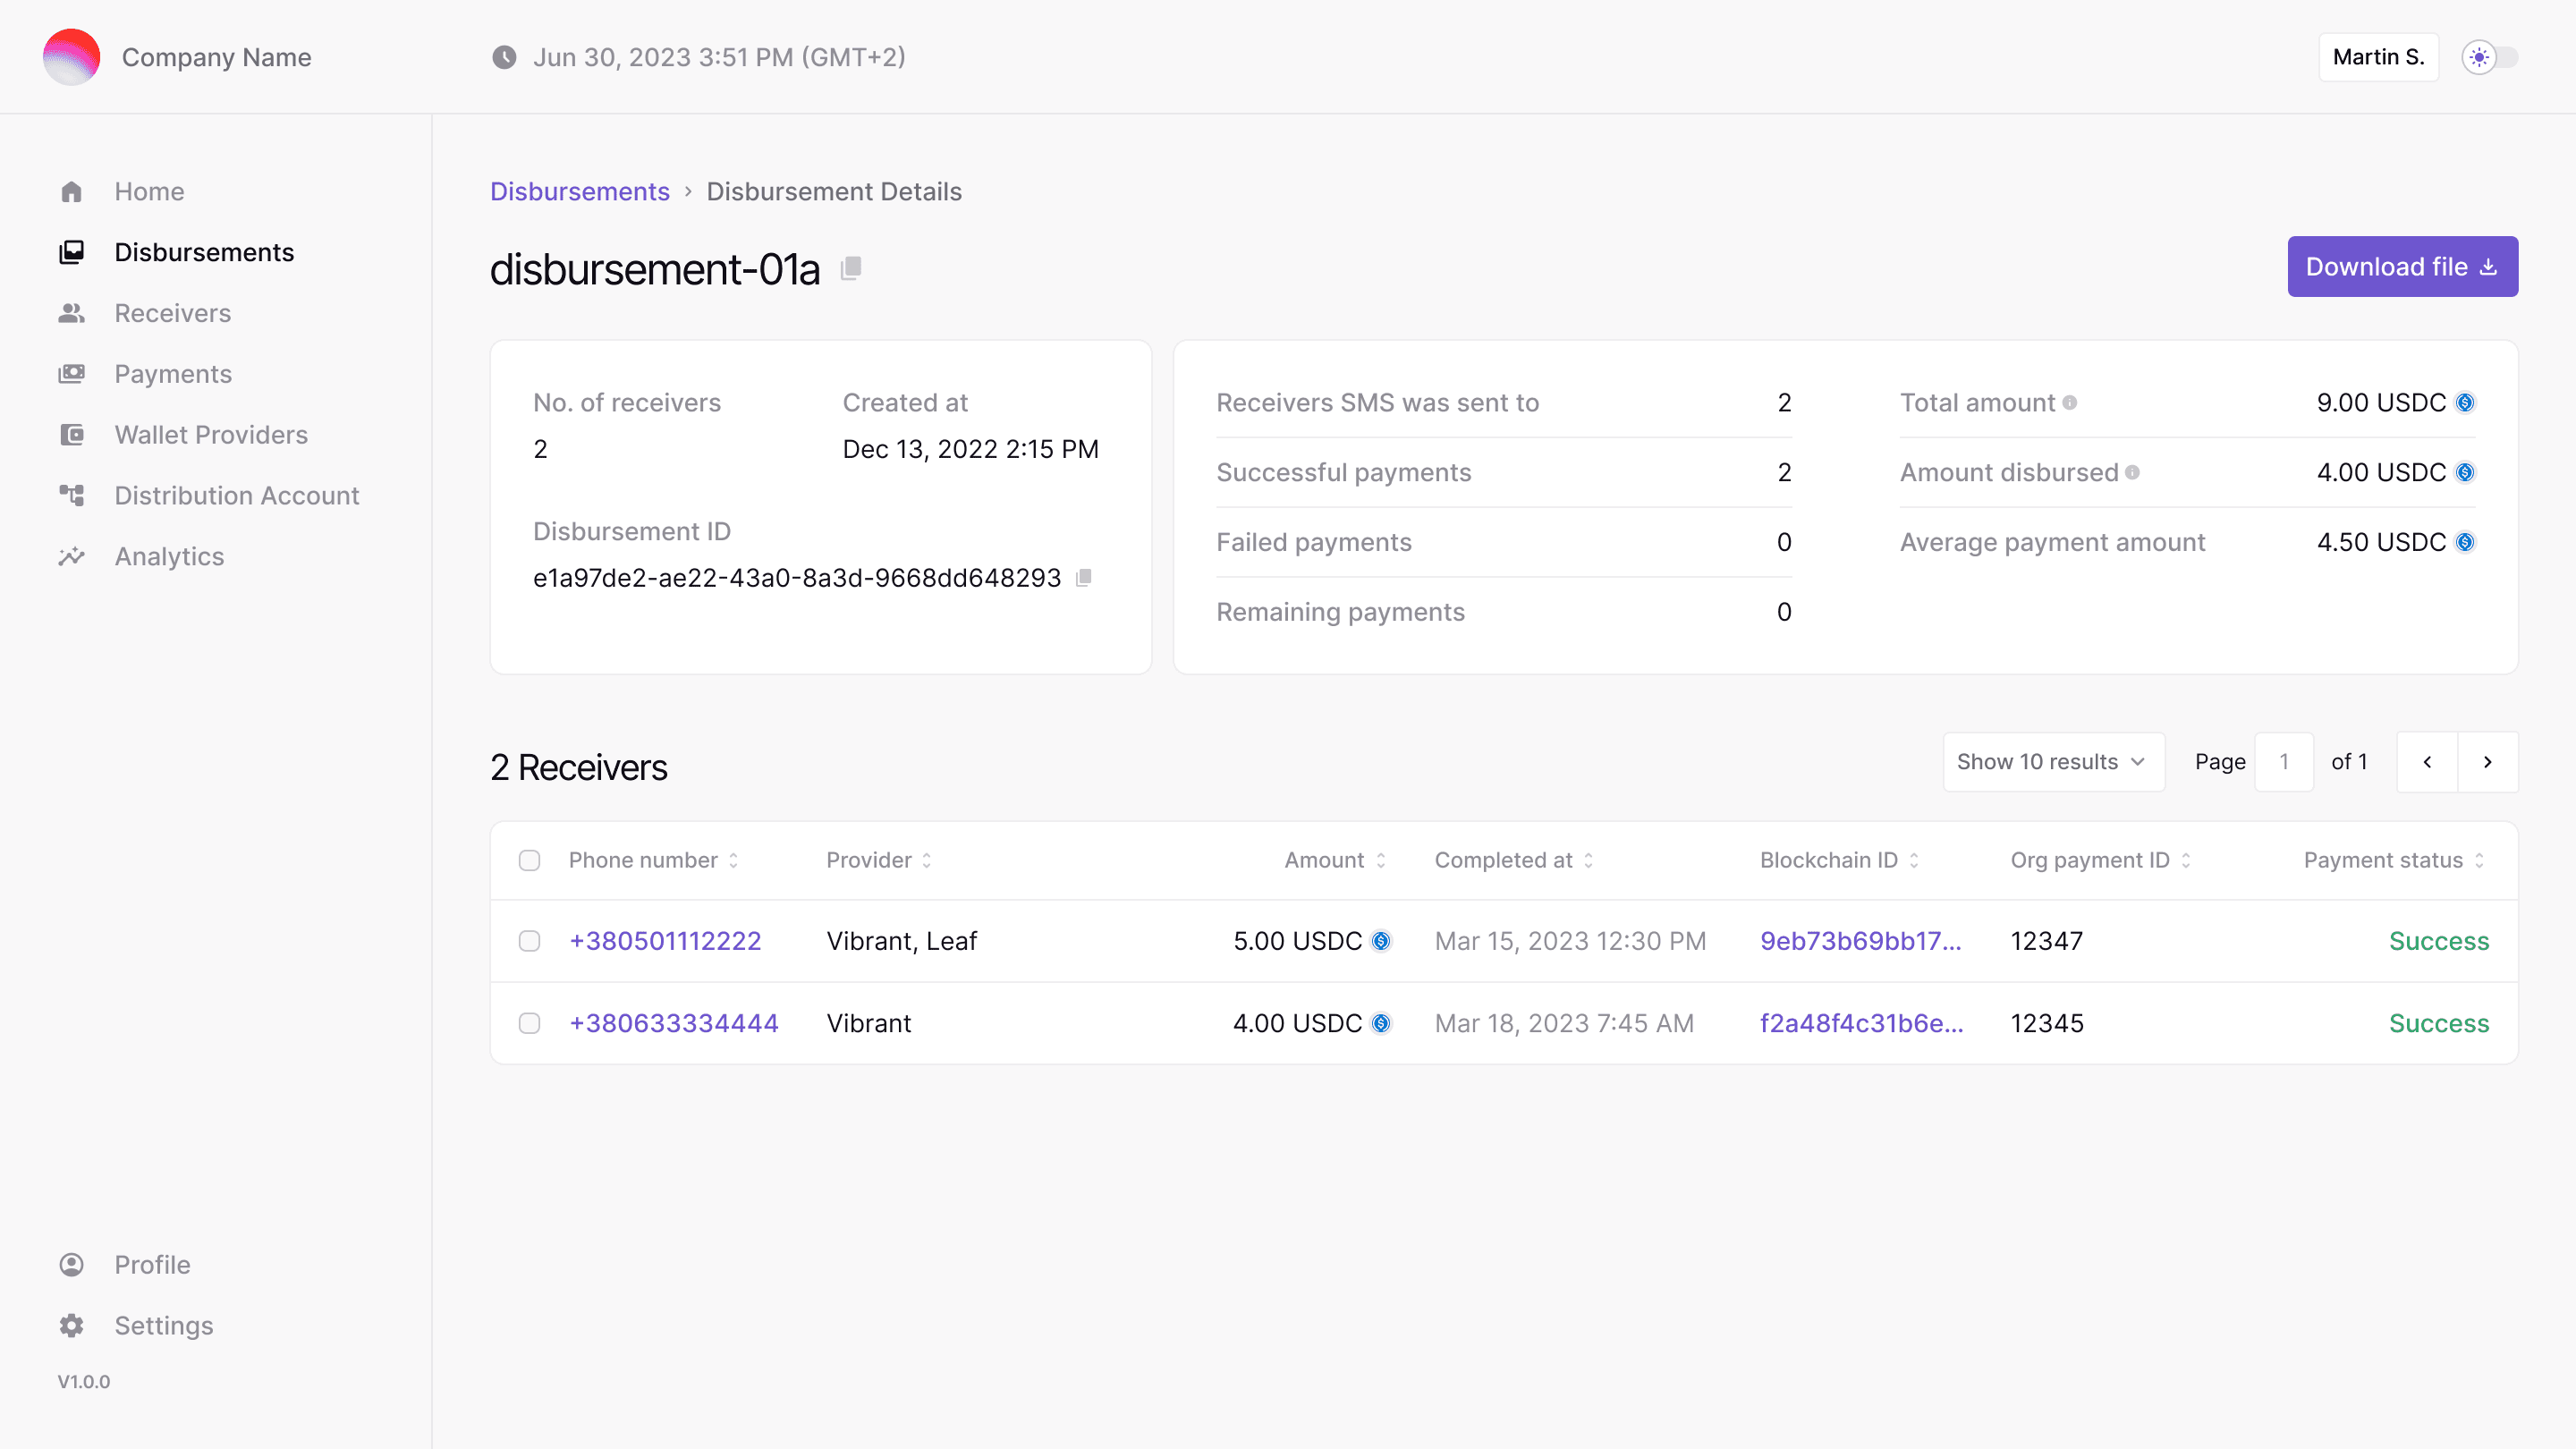Click the Disbursements sidebar icon
Image resolution: width=2576 pixels, height=1449 pixels.
[71, 252]
